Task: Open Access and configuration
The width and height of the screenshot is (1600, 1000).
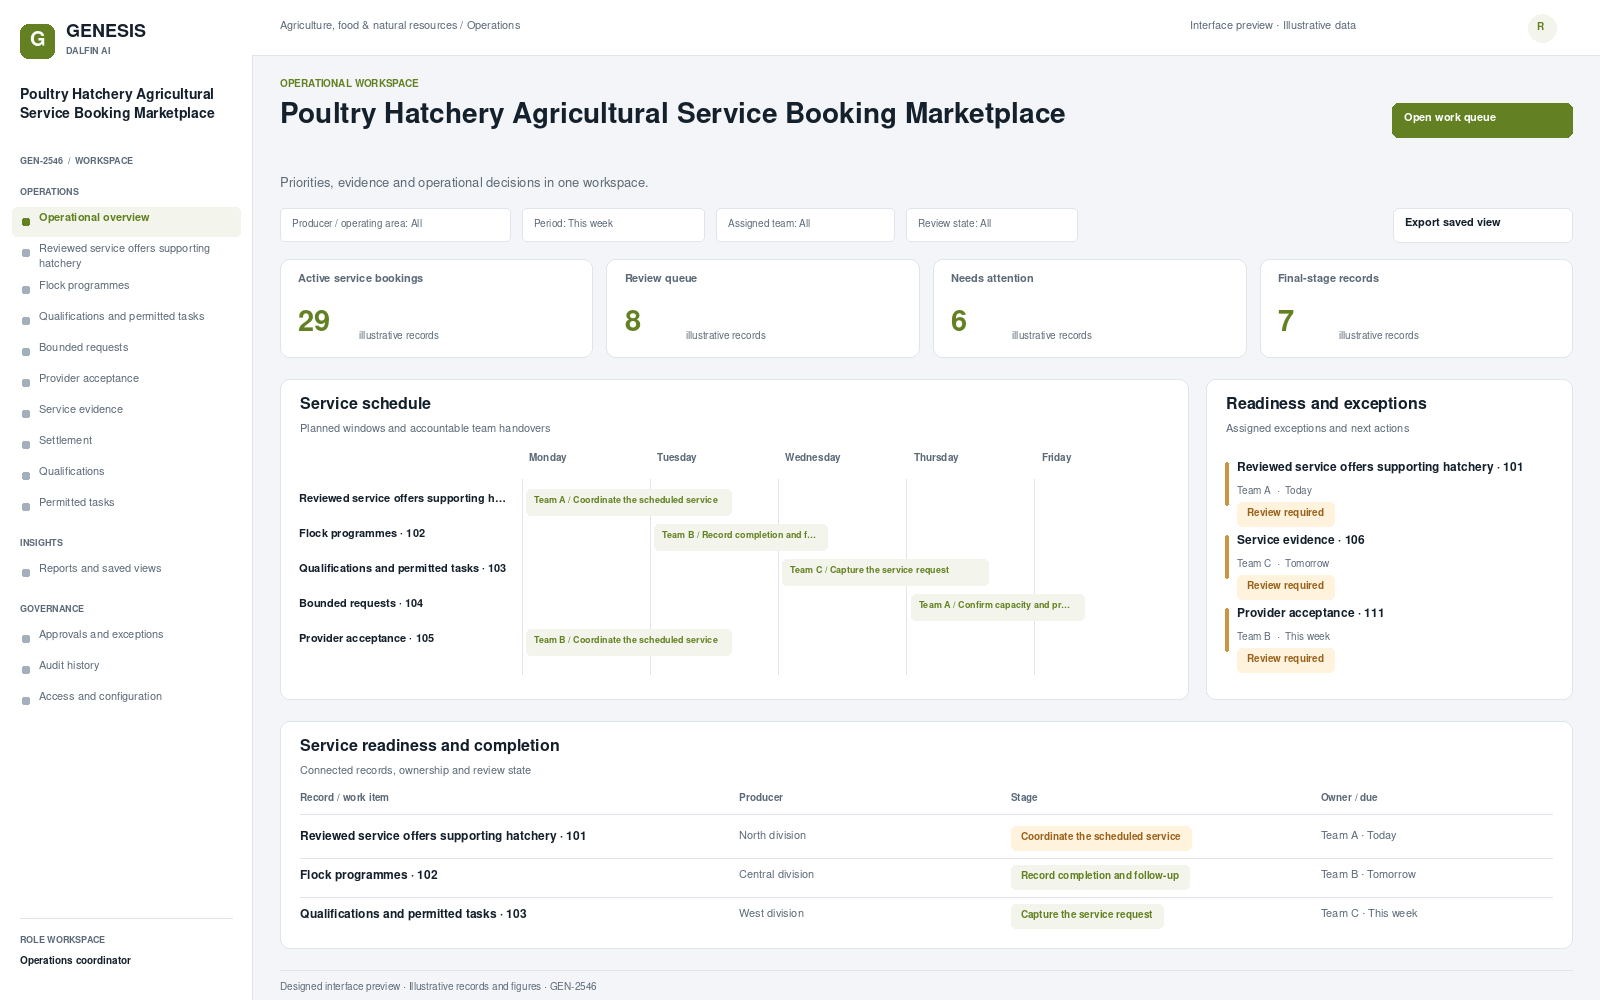Action: 100,697
